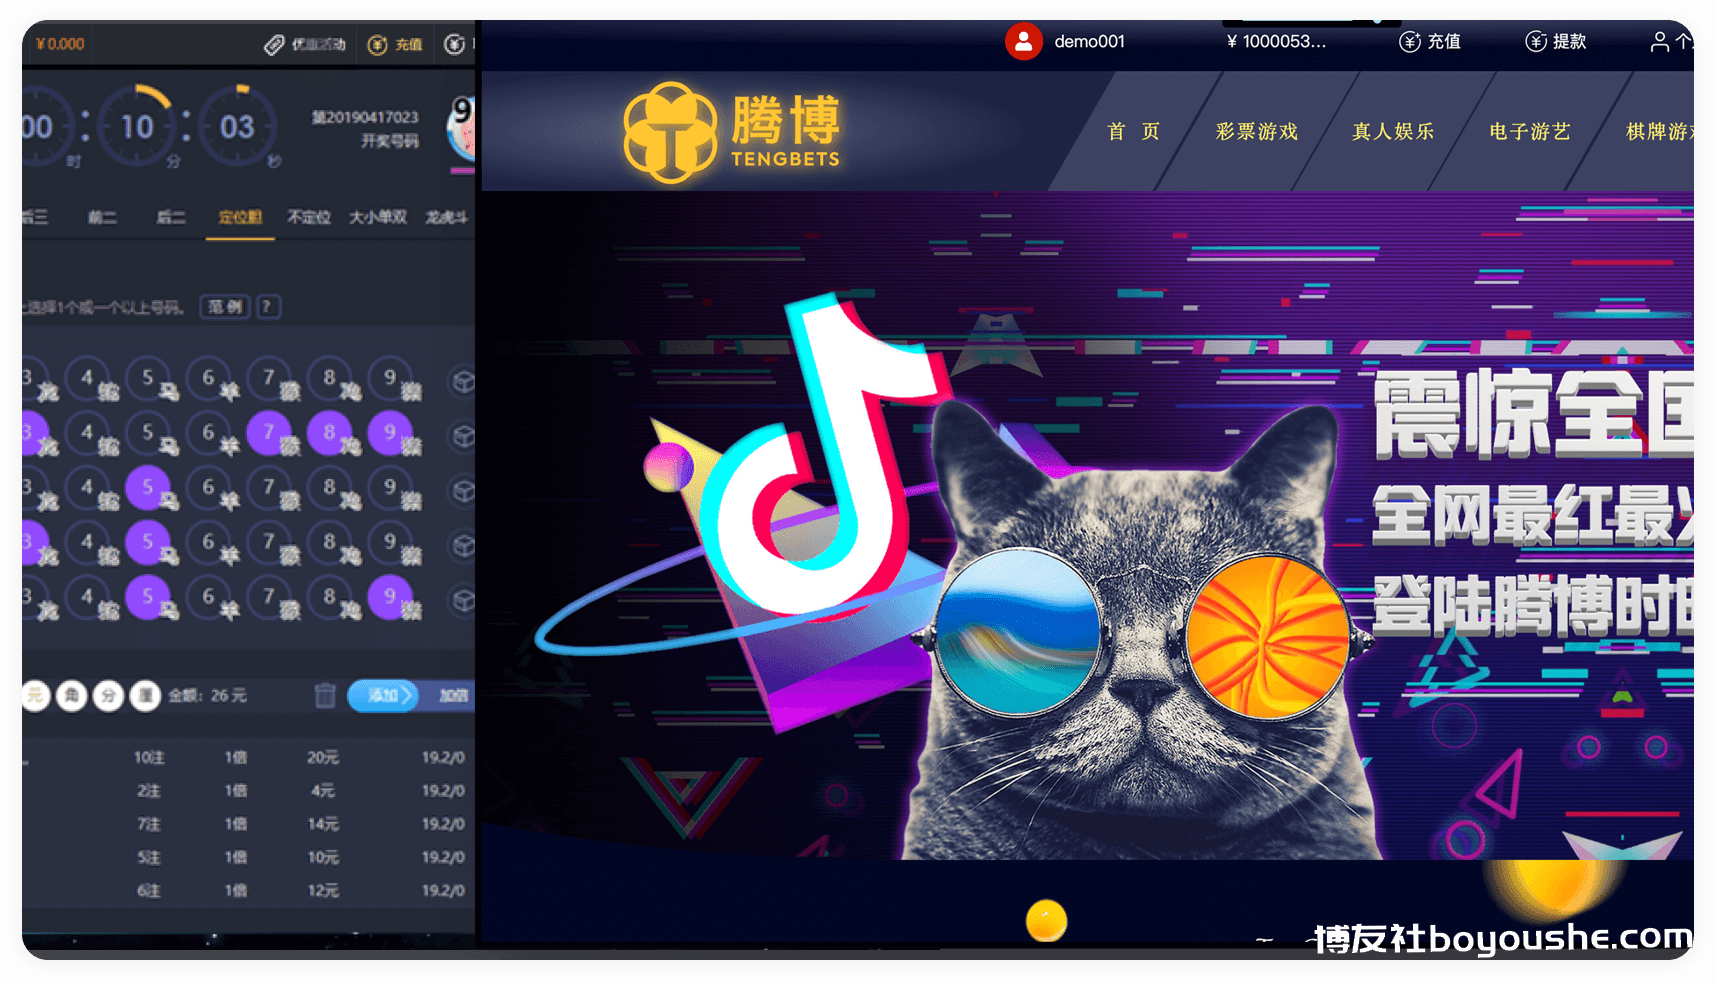This screenshot has height=984, width=1716.
Task: Click issue number 第20190417023
Action: click(x=365, y=117)
